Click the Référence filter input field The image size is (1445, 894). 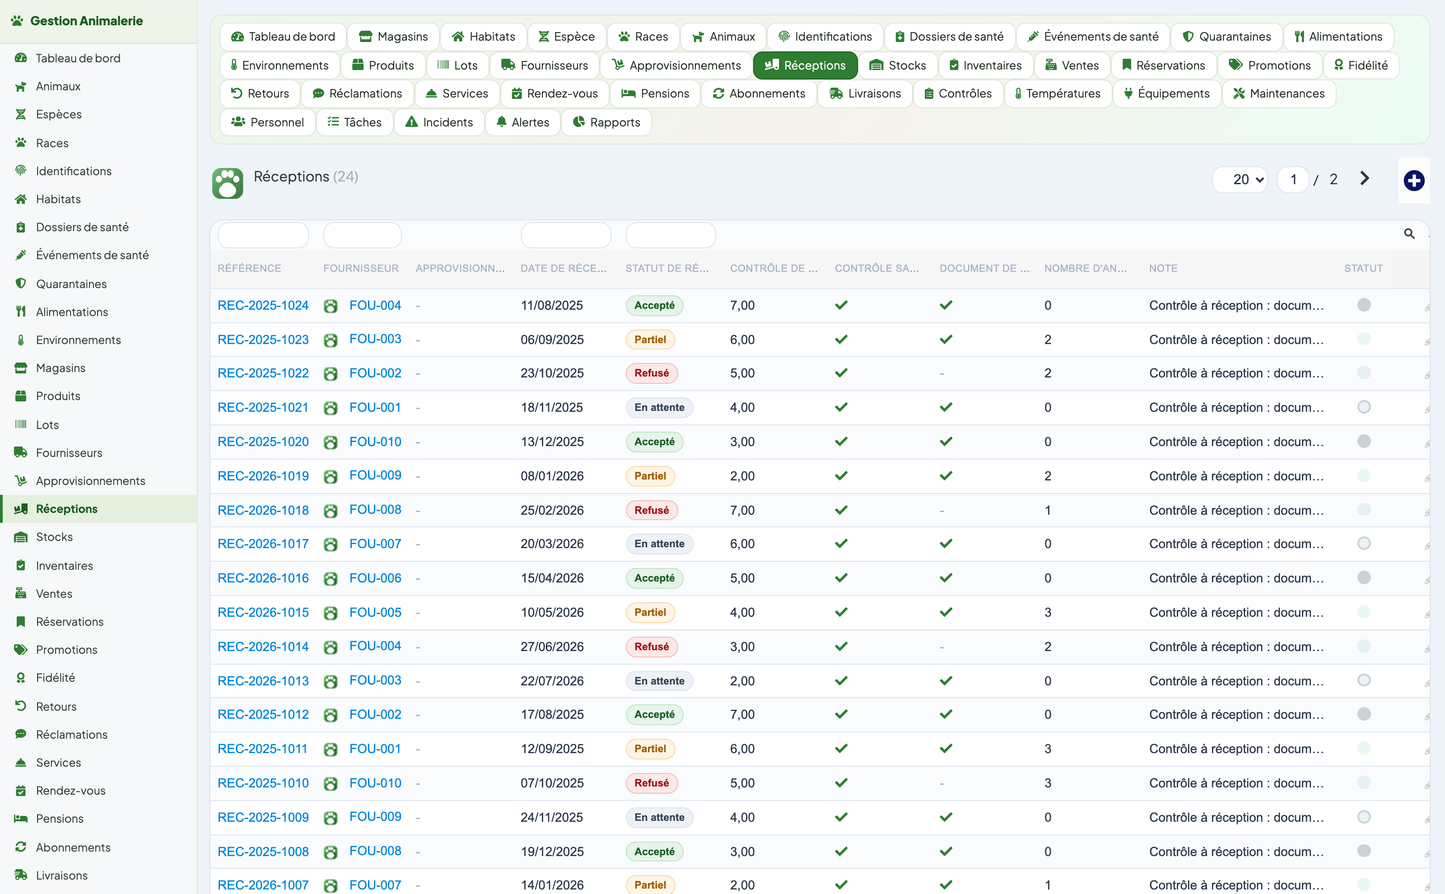[263, 235]
